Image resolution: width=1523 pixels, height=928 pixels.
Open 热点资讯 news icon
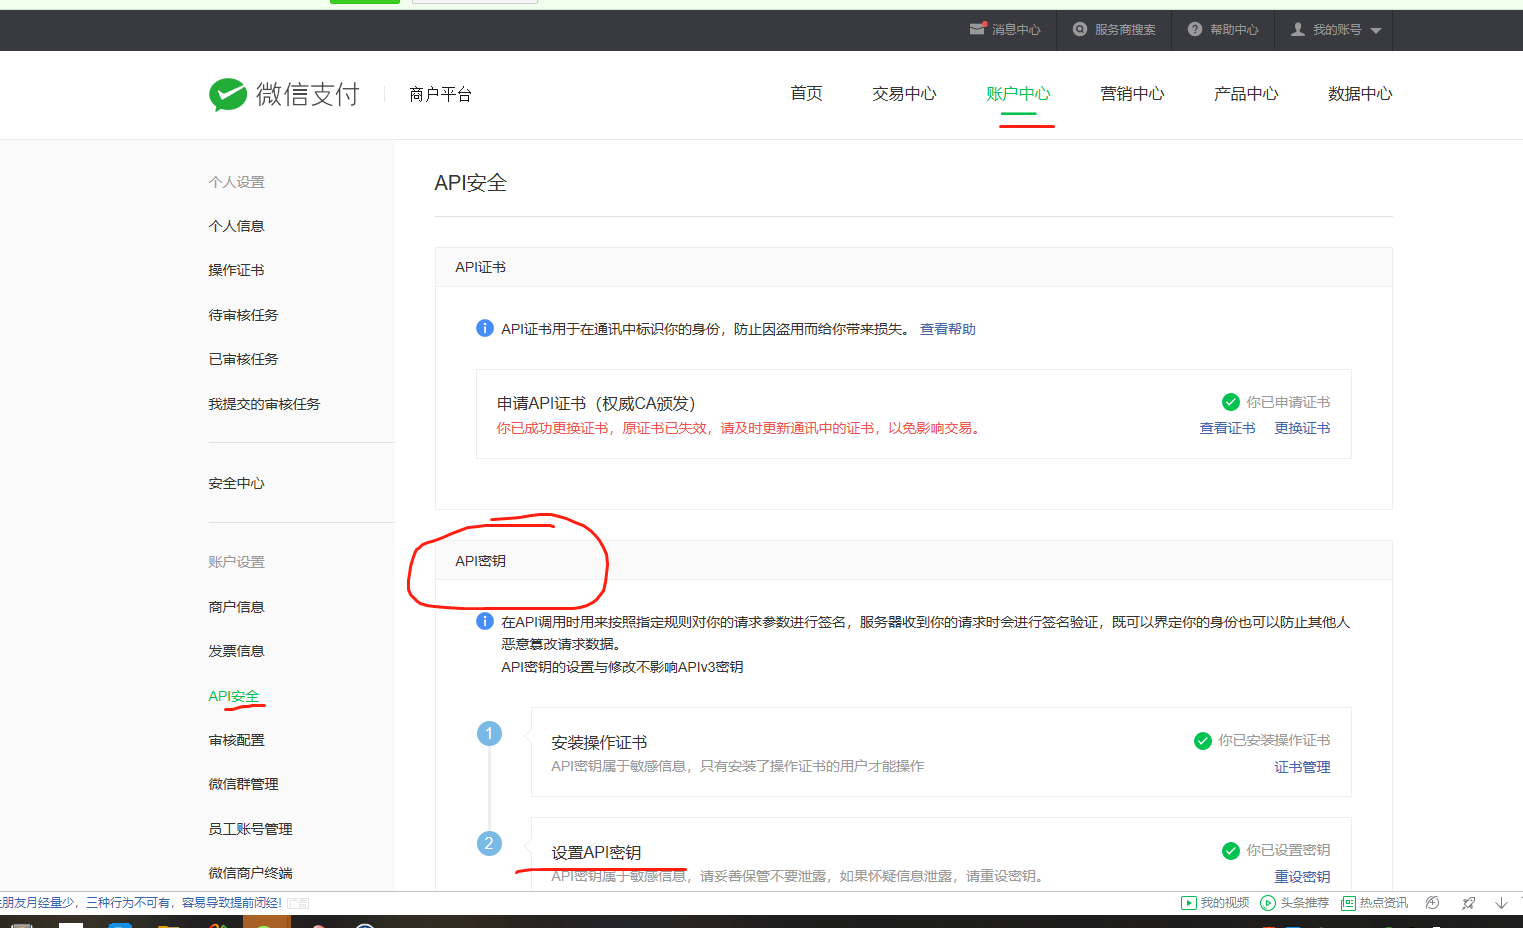coord(1349,902)
